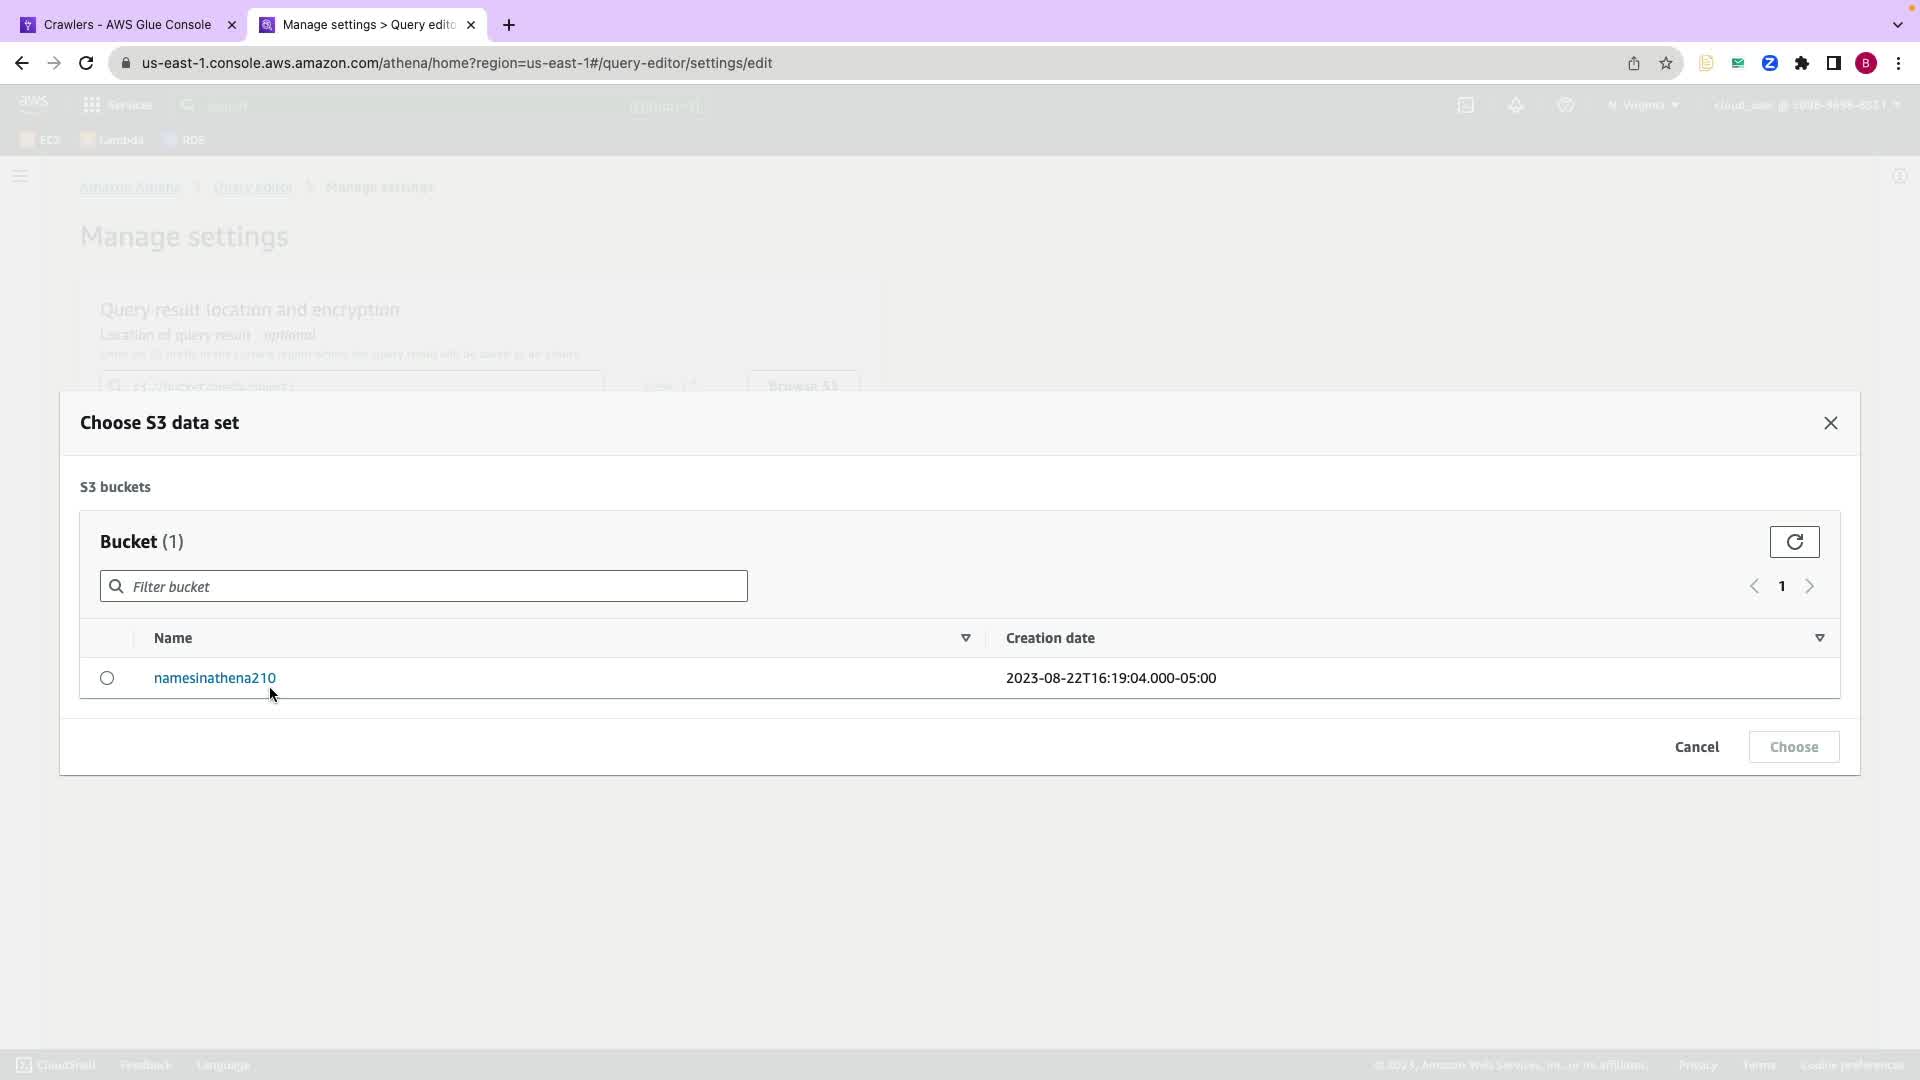Open the namesinathena210 bucket link

tap(214, 678)
